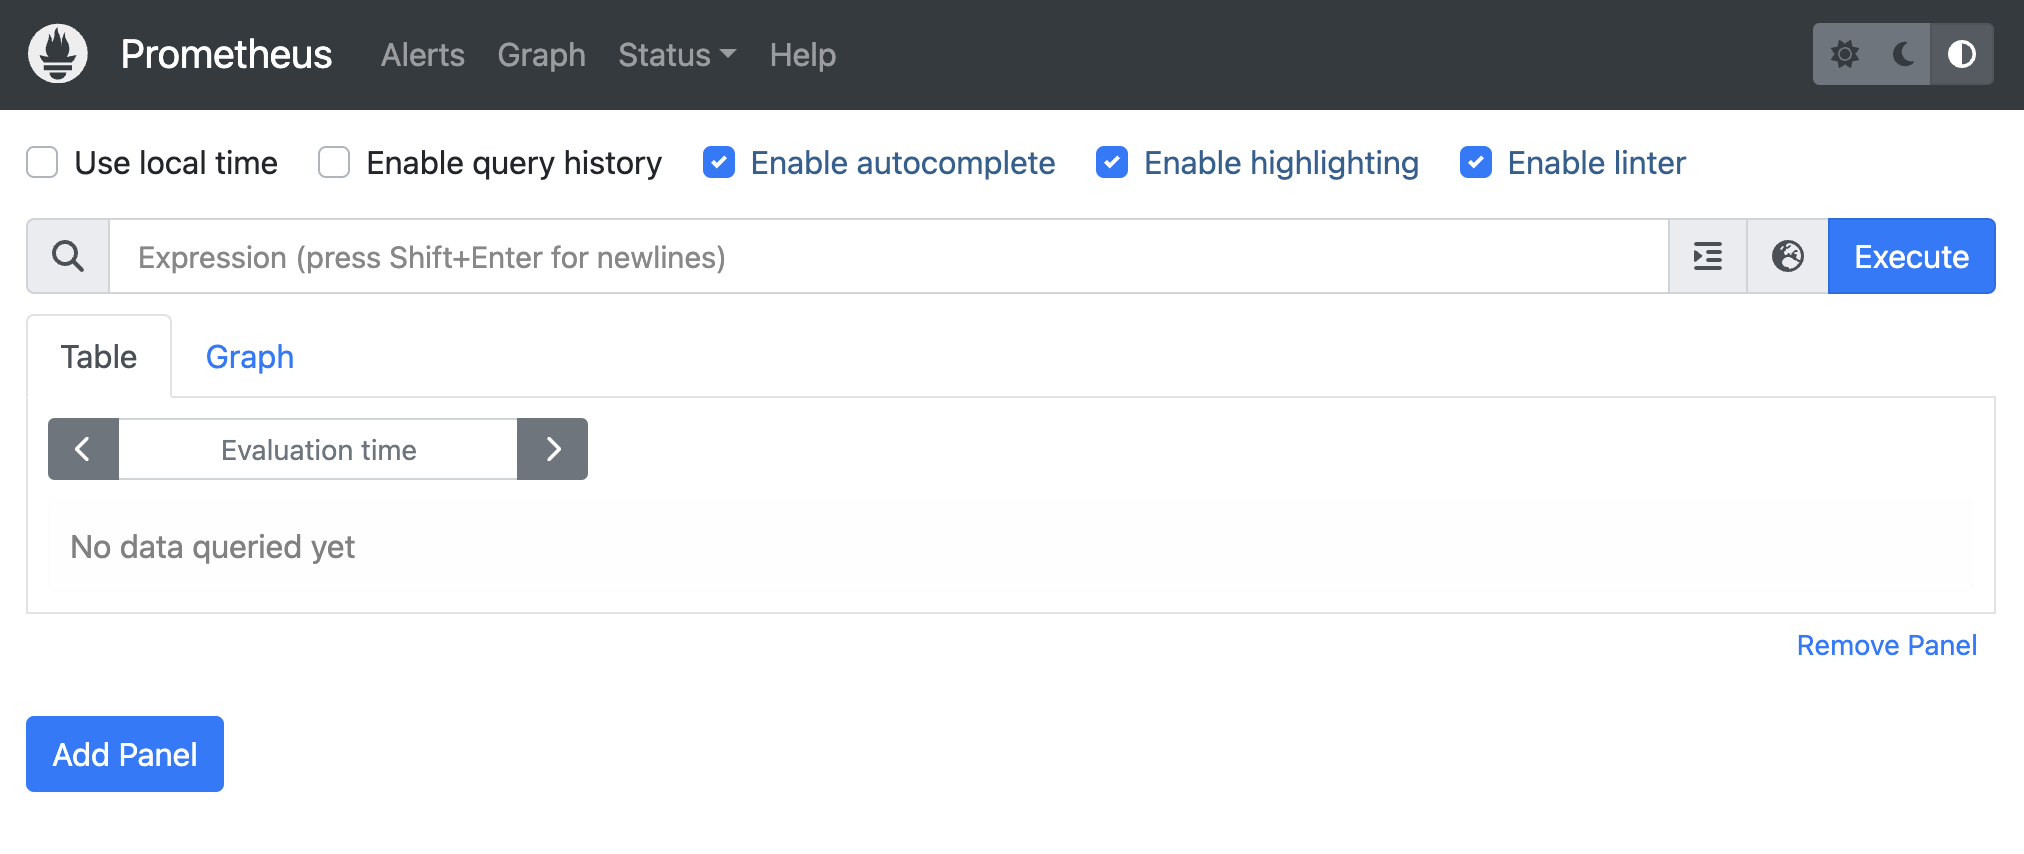Viewport: 2024px width, 854px height.
Task: Click the search magnifier icon
Action: pyautogui.click(x=68, y=256)
